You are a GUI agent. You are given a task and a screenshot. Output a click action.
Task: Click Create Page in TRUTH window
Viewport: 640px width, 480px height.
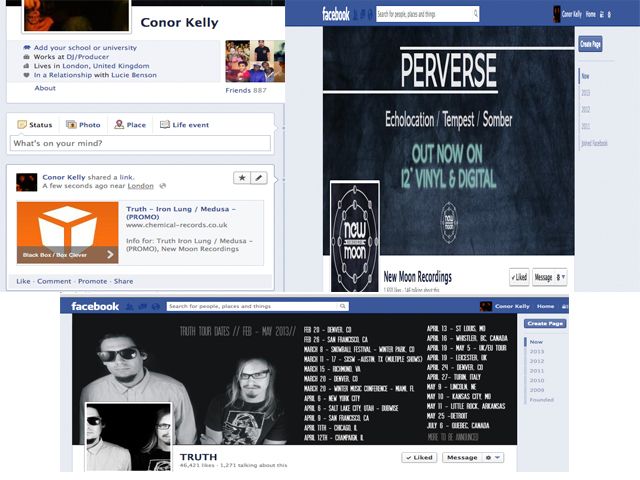pyautogui.click(x=545, y=323)
